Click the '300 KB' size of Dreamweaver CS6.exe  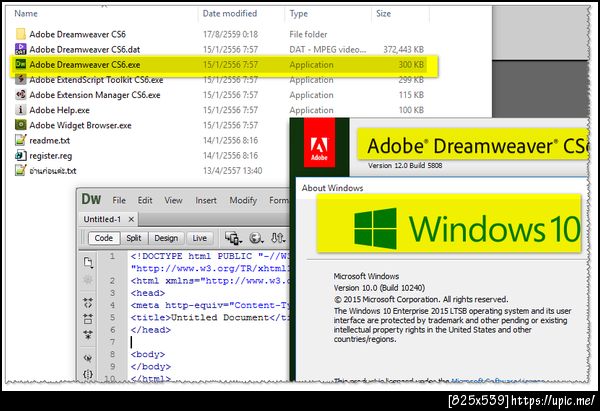tap(411, 65)
